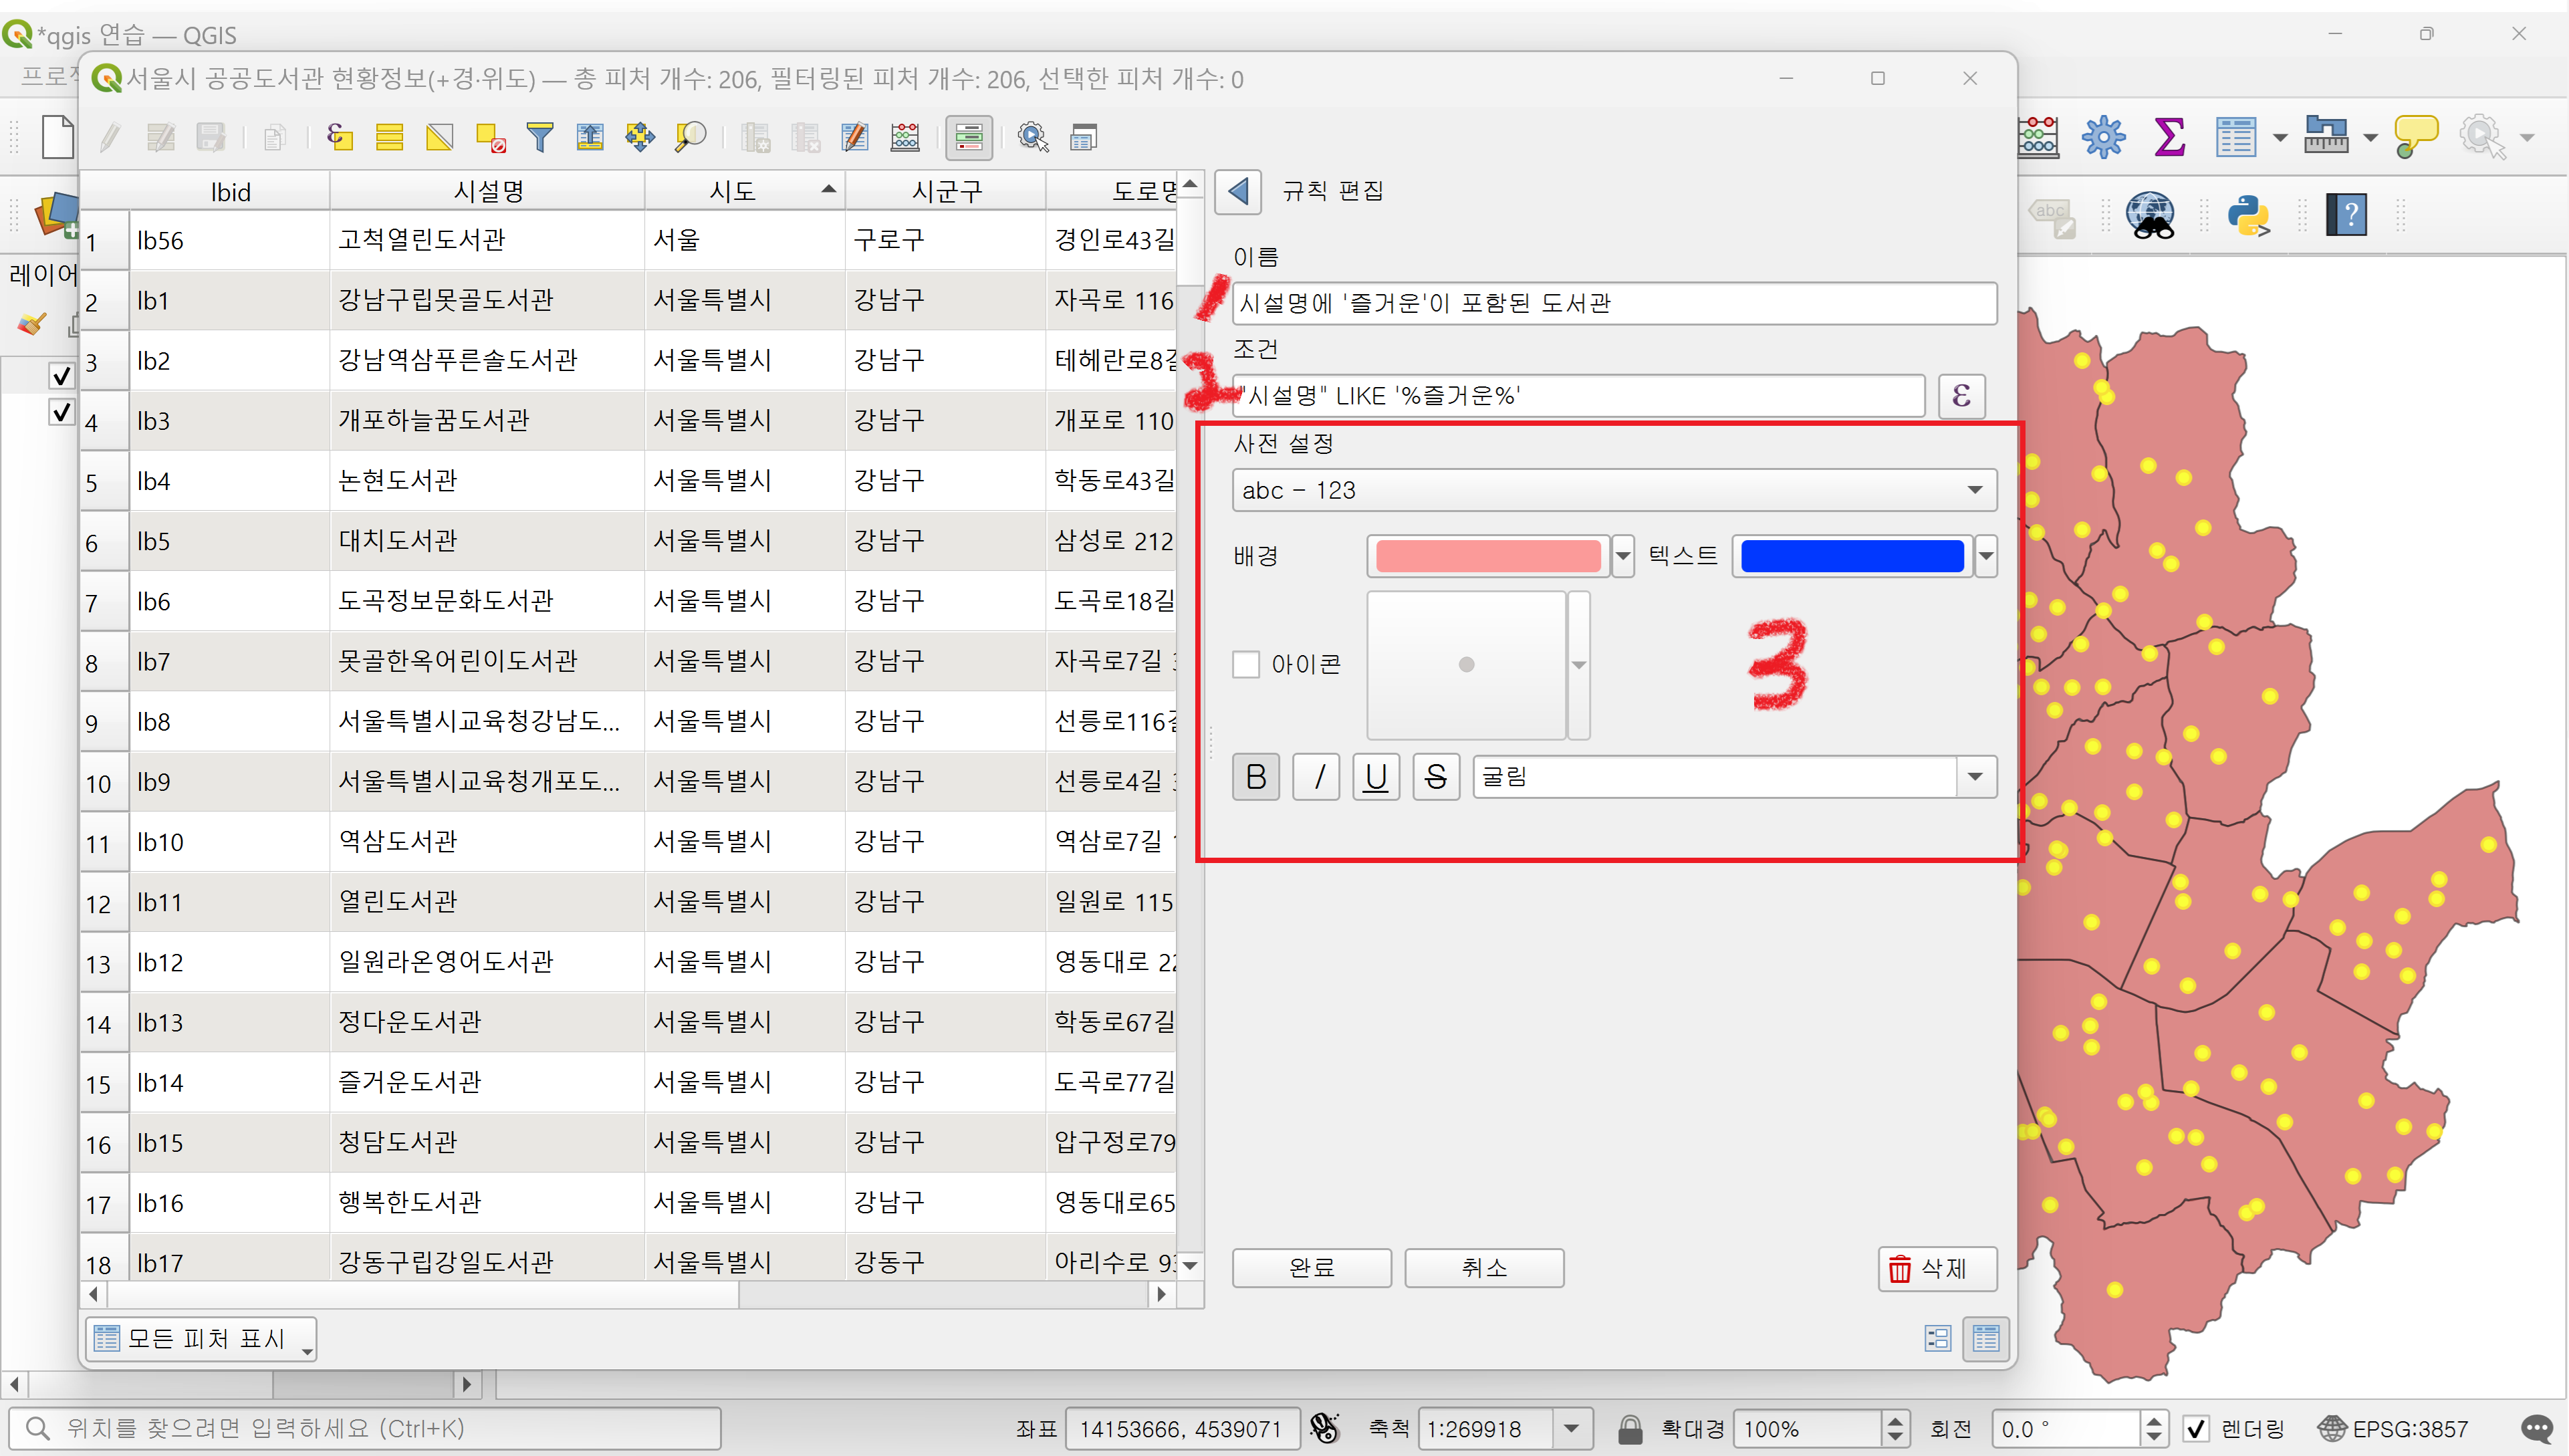Click the expression builder epsilon button
The image size is (2569, 1456).
coord(1961,396)
